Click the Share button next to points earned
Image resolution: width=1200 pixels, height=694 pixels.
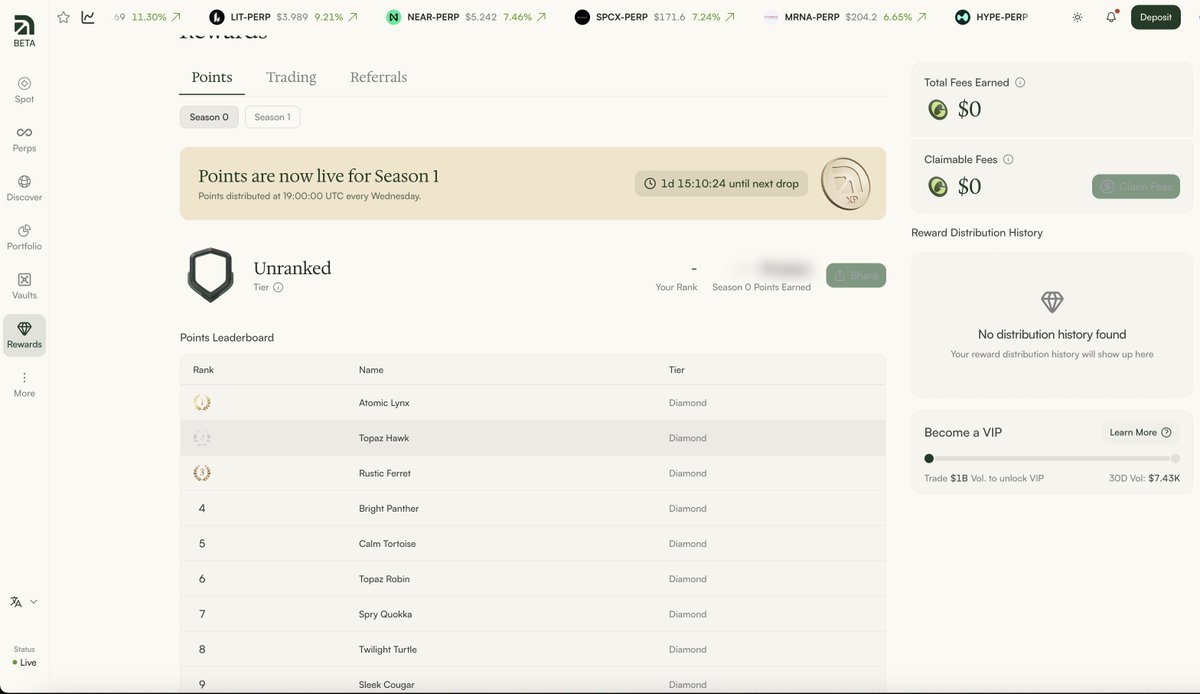click(x=856, y=275)
